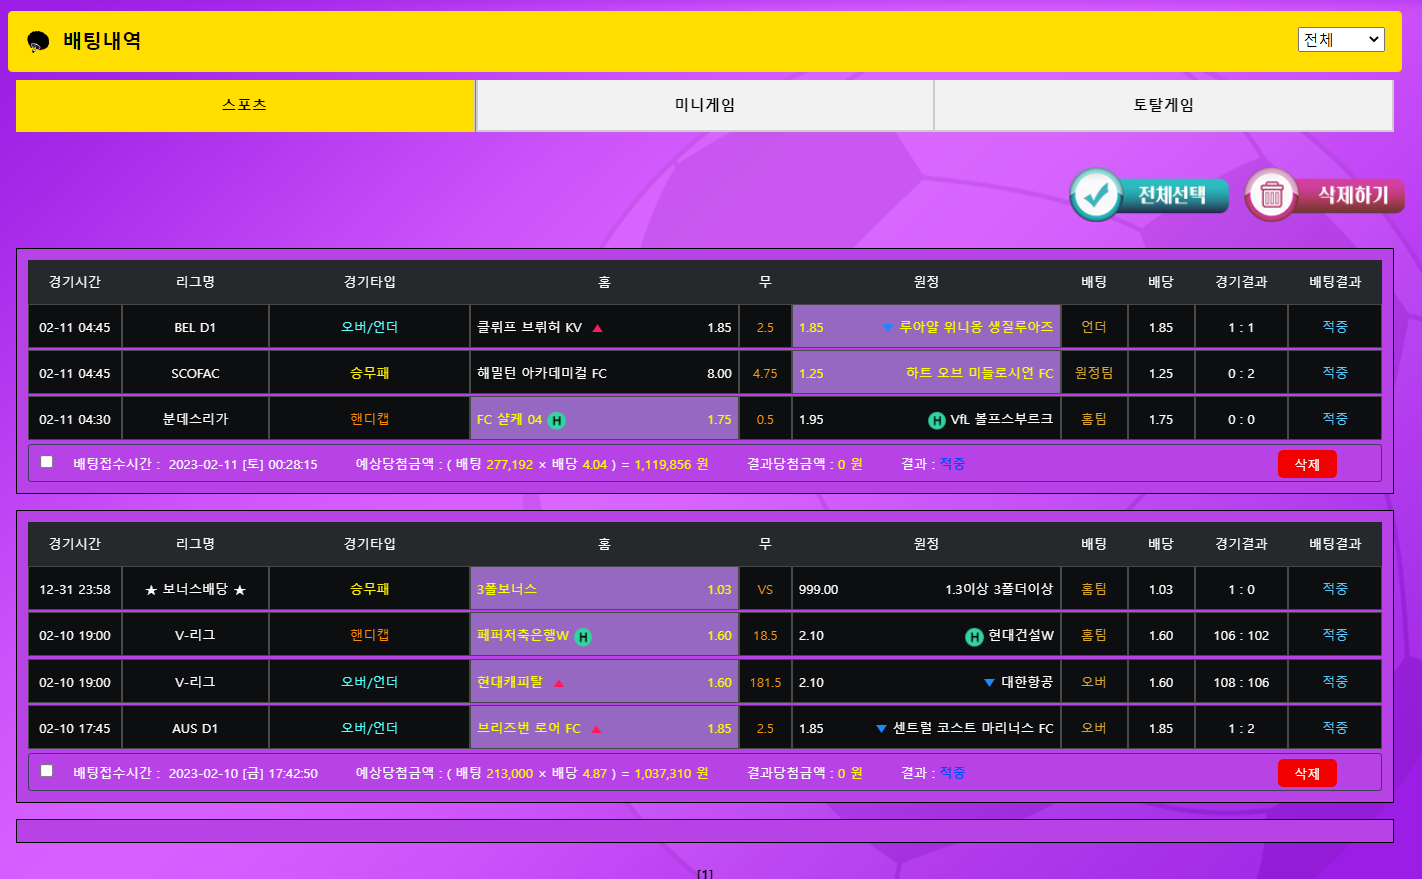Click the betting history logo icon in header
Image resolution: width=1422 pixels, height=879 pixels.
point(38,42)
